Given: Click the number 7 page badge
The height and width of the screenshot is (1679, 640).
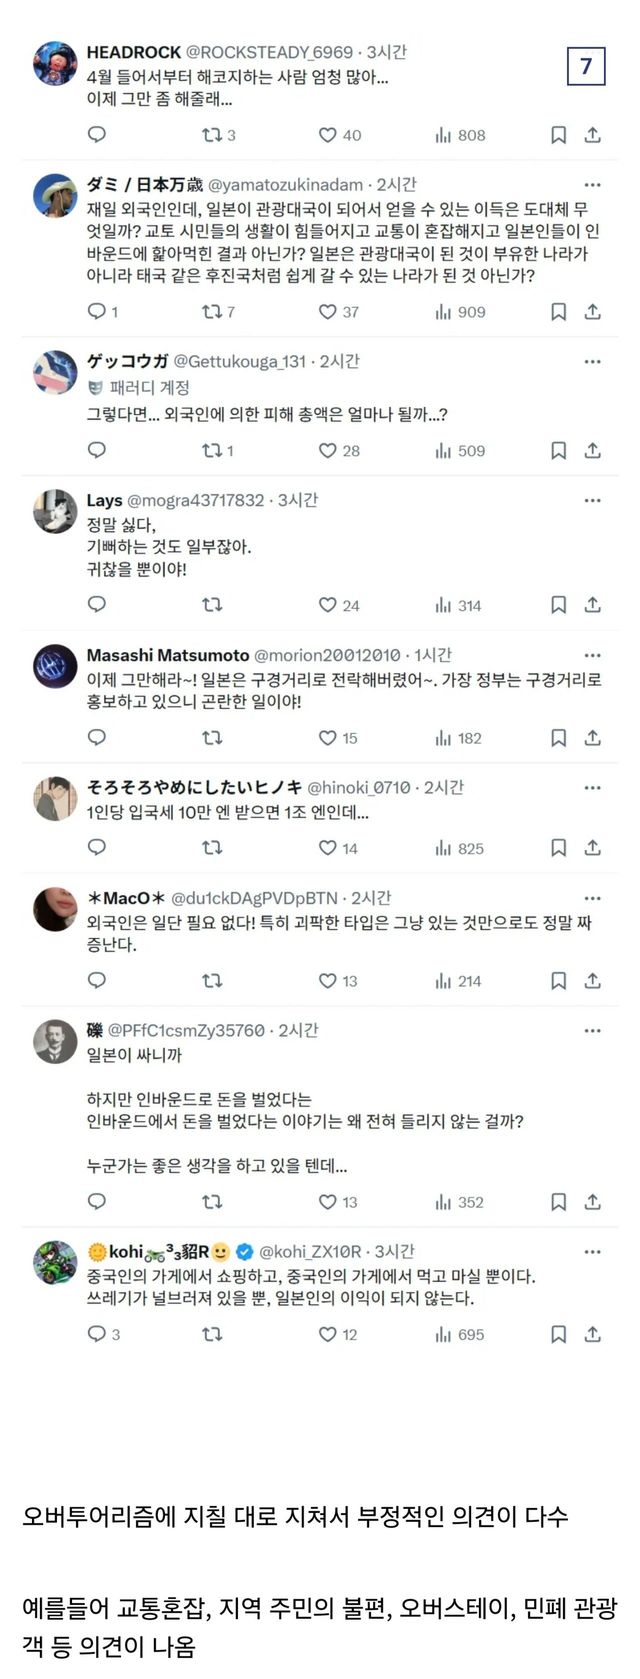Looking at the screenshot, I should click(586, 67).
